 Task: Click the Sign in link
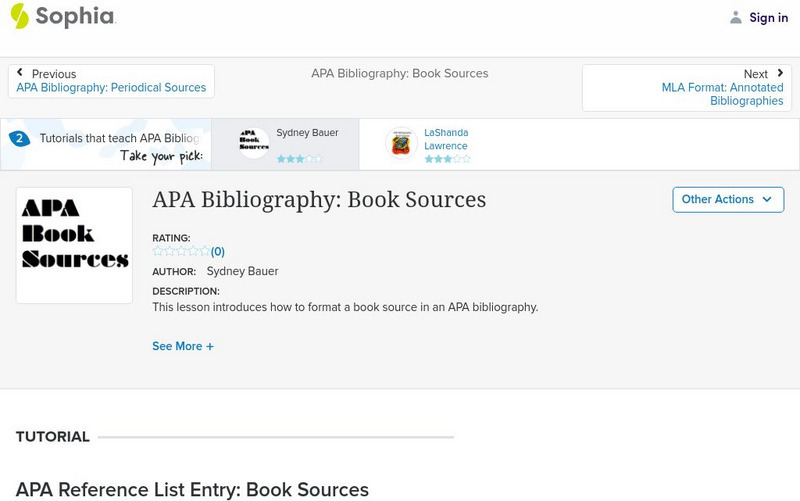tap(768, 17)
